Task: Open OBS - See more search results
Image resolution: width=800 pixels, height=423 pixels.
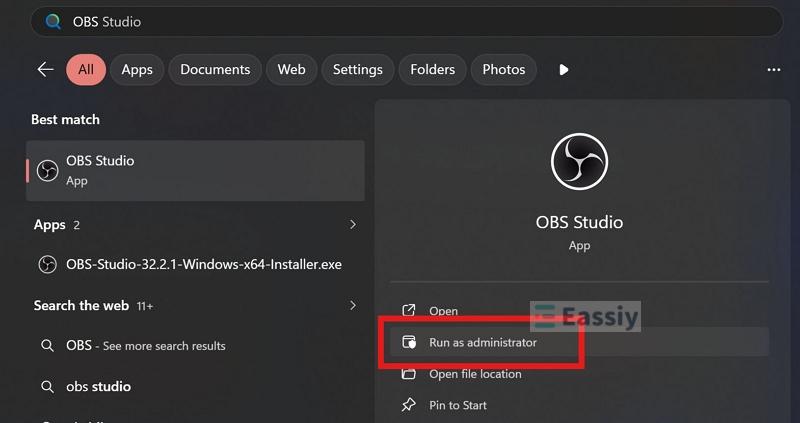Action: (x=195, y=345)
